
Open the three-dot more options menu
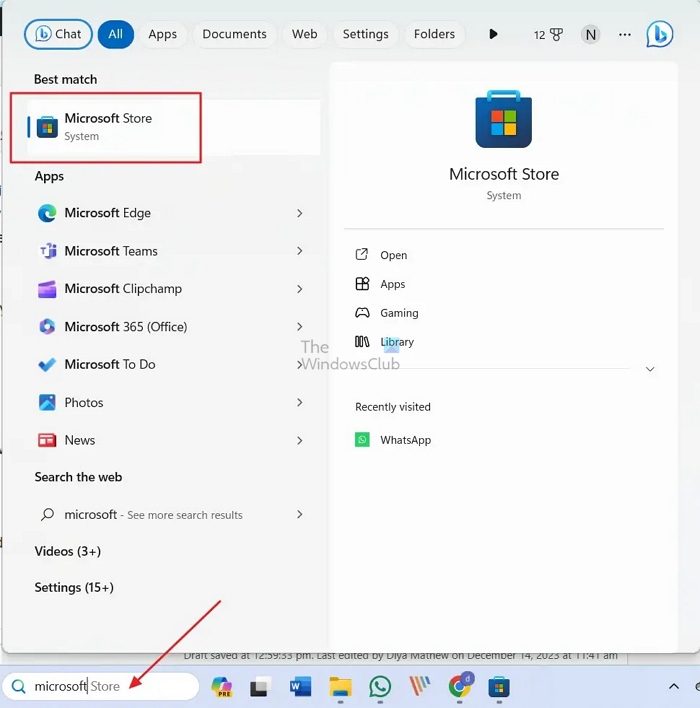pyautogui.click(x=625, y=35)
